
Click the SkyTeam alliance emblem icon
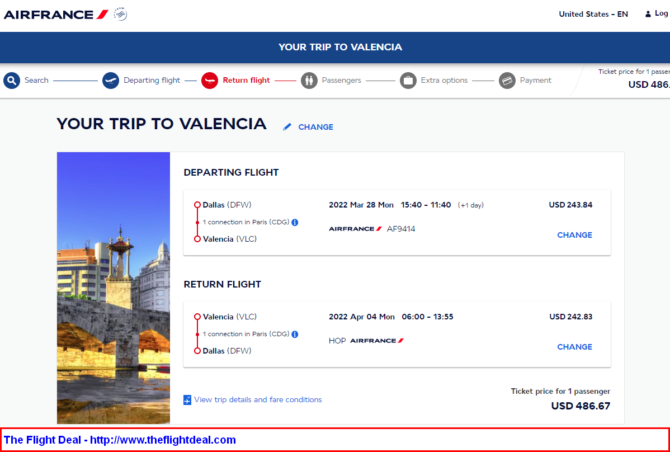120,14
